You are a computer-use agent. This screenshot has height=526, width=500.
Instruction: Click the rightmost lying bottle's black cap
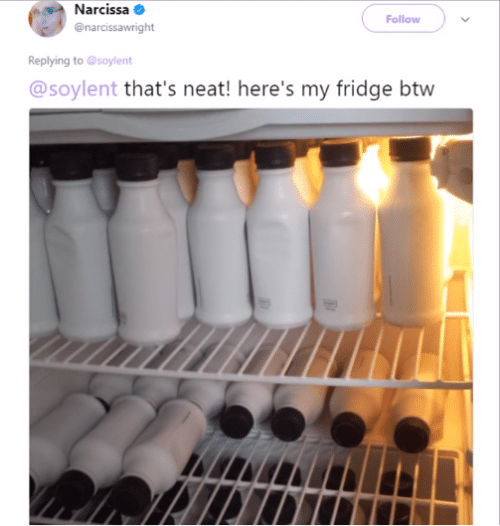412,434
